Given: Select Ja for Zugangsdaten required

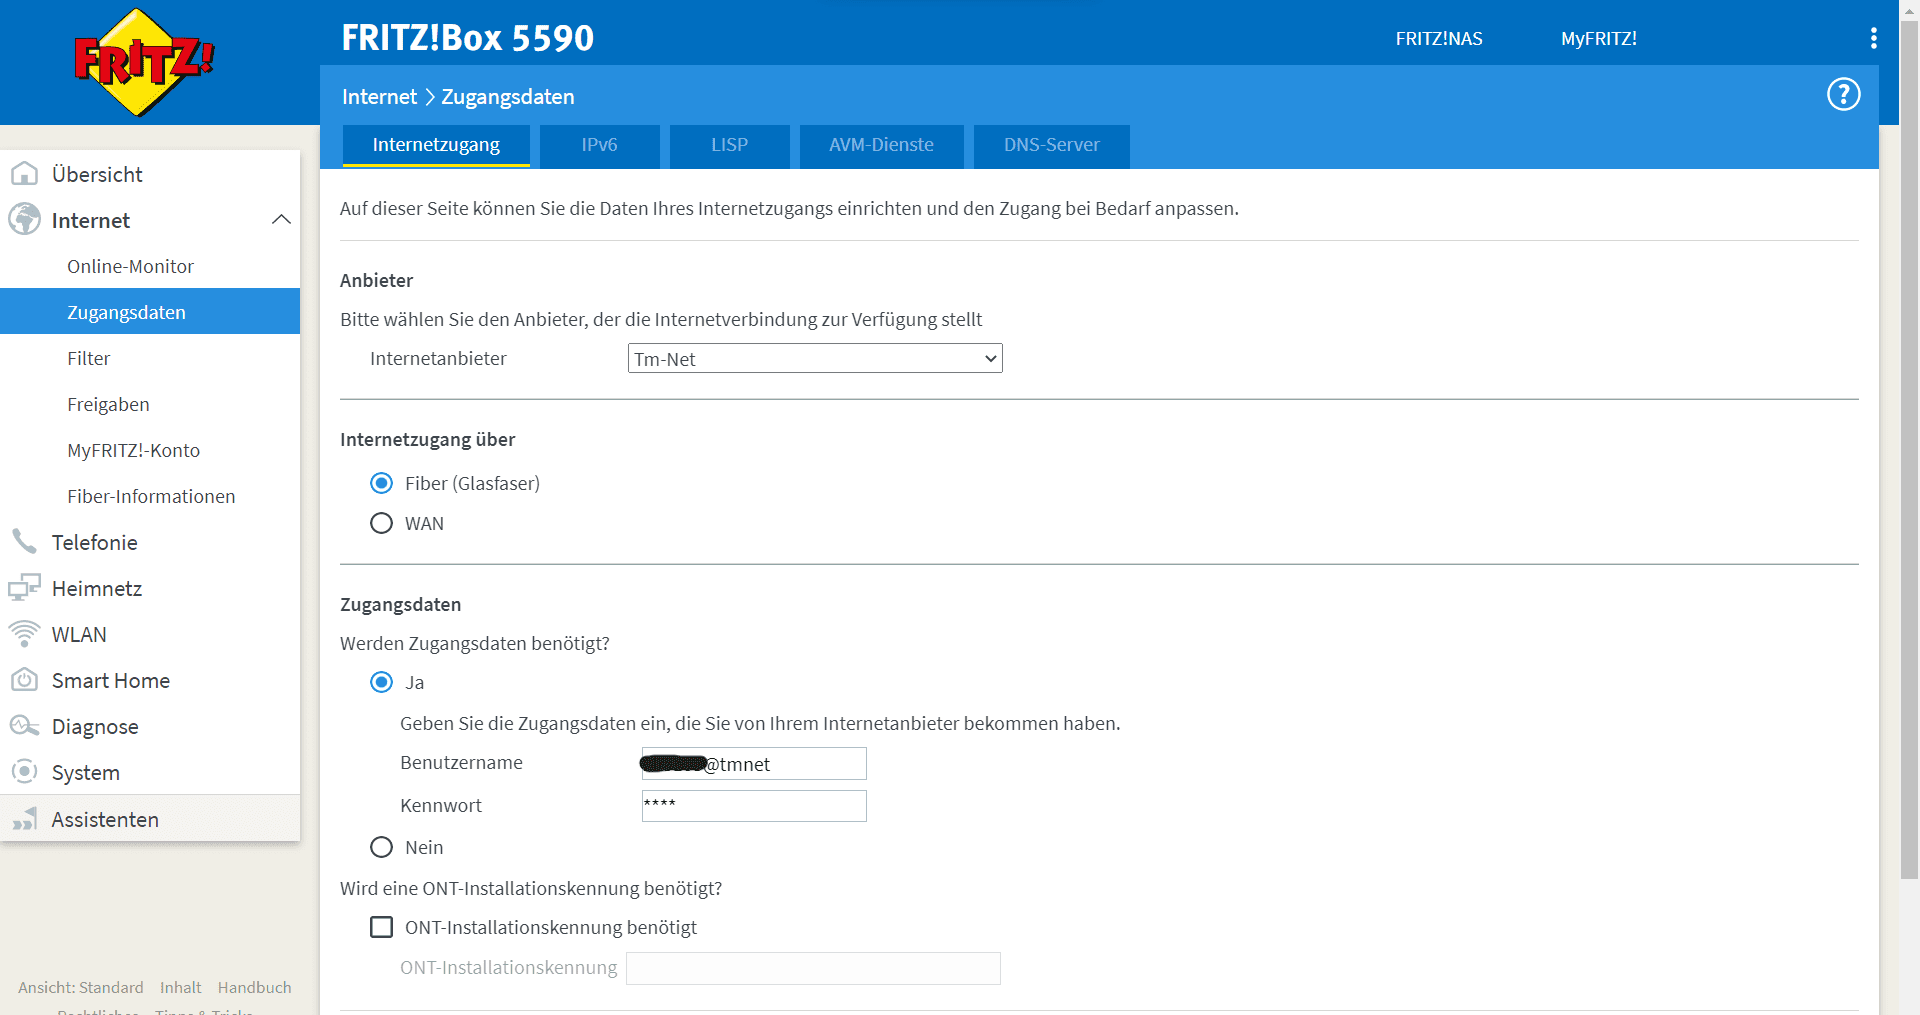Looking at the screenshot, I should tap(381, 682).
